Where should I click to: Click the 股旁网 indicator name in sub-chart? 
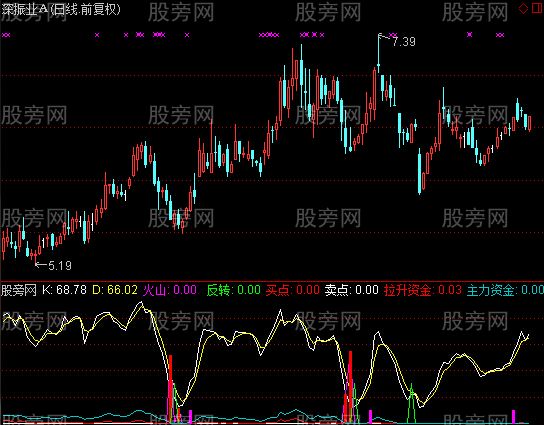[x=19, y=290]
